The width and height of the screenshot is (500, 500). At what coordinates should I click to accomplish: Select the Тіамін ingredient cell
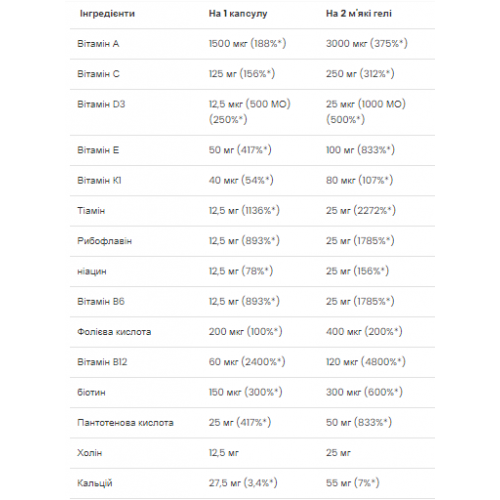(91, 211)
